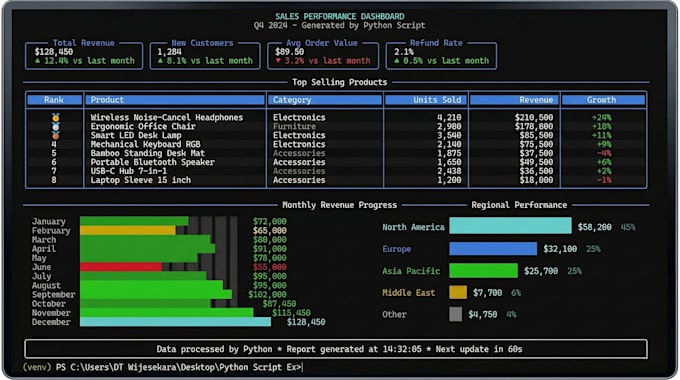
Task: Click the $55,000 June value
Action: [x=270, y=267]
